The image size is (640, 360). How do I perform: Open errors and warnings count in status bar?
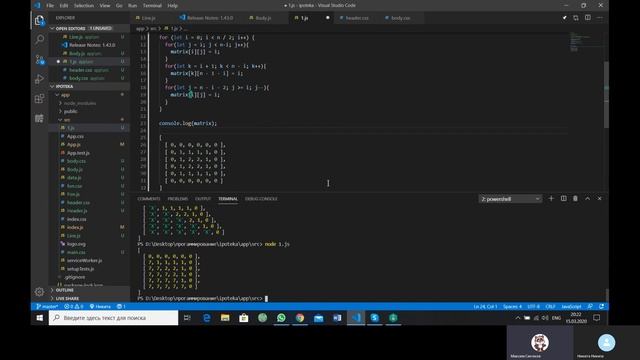tap(73, 306)
